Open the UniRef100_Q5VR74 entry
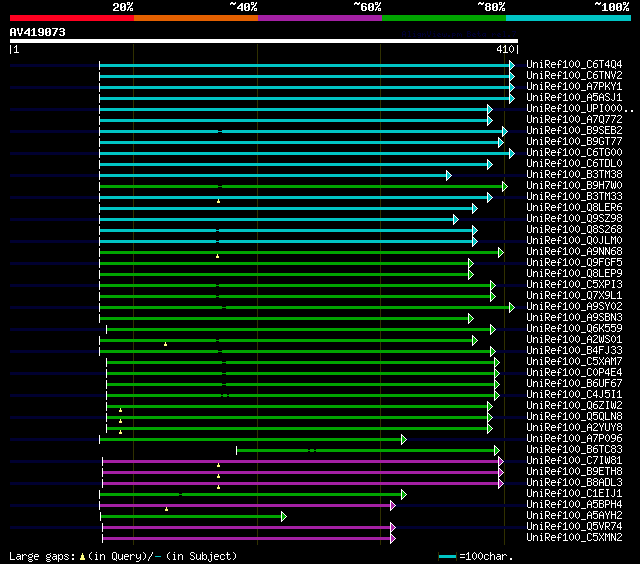640x564 pixels. tap(574, 527)
